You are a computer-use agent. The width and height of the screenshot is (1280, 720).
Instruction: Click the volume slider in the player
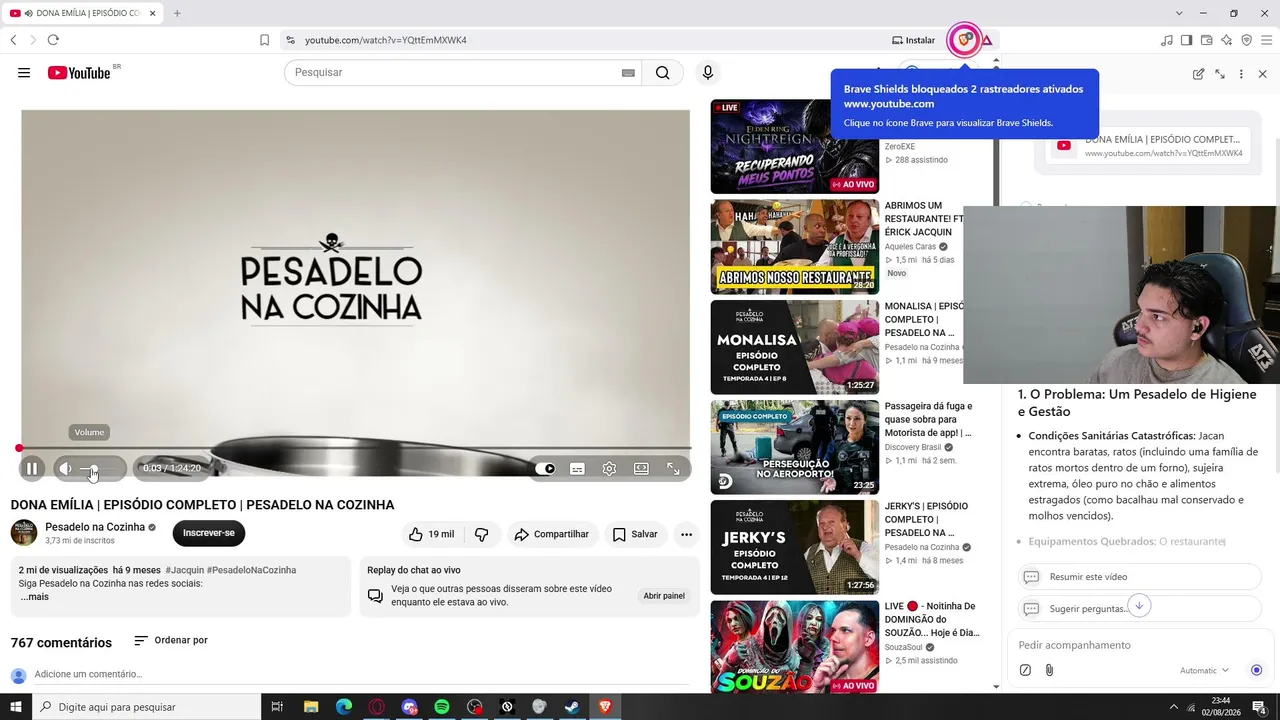[100, 469]
